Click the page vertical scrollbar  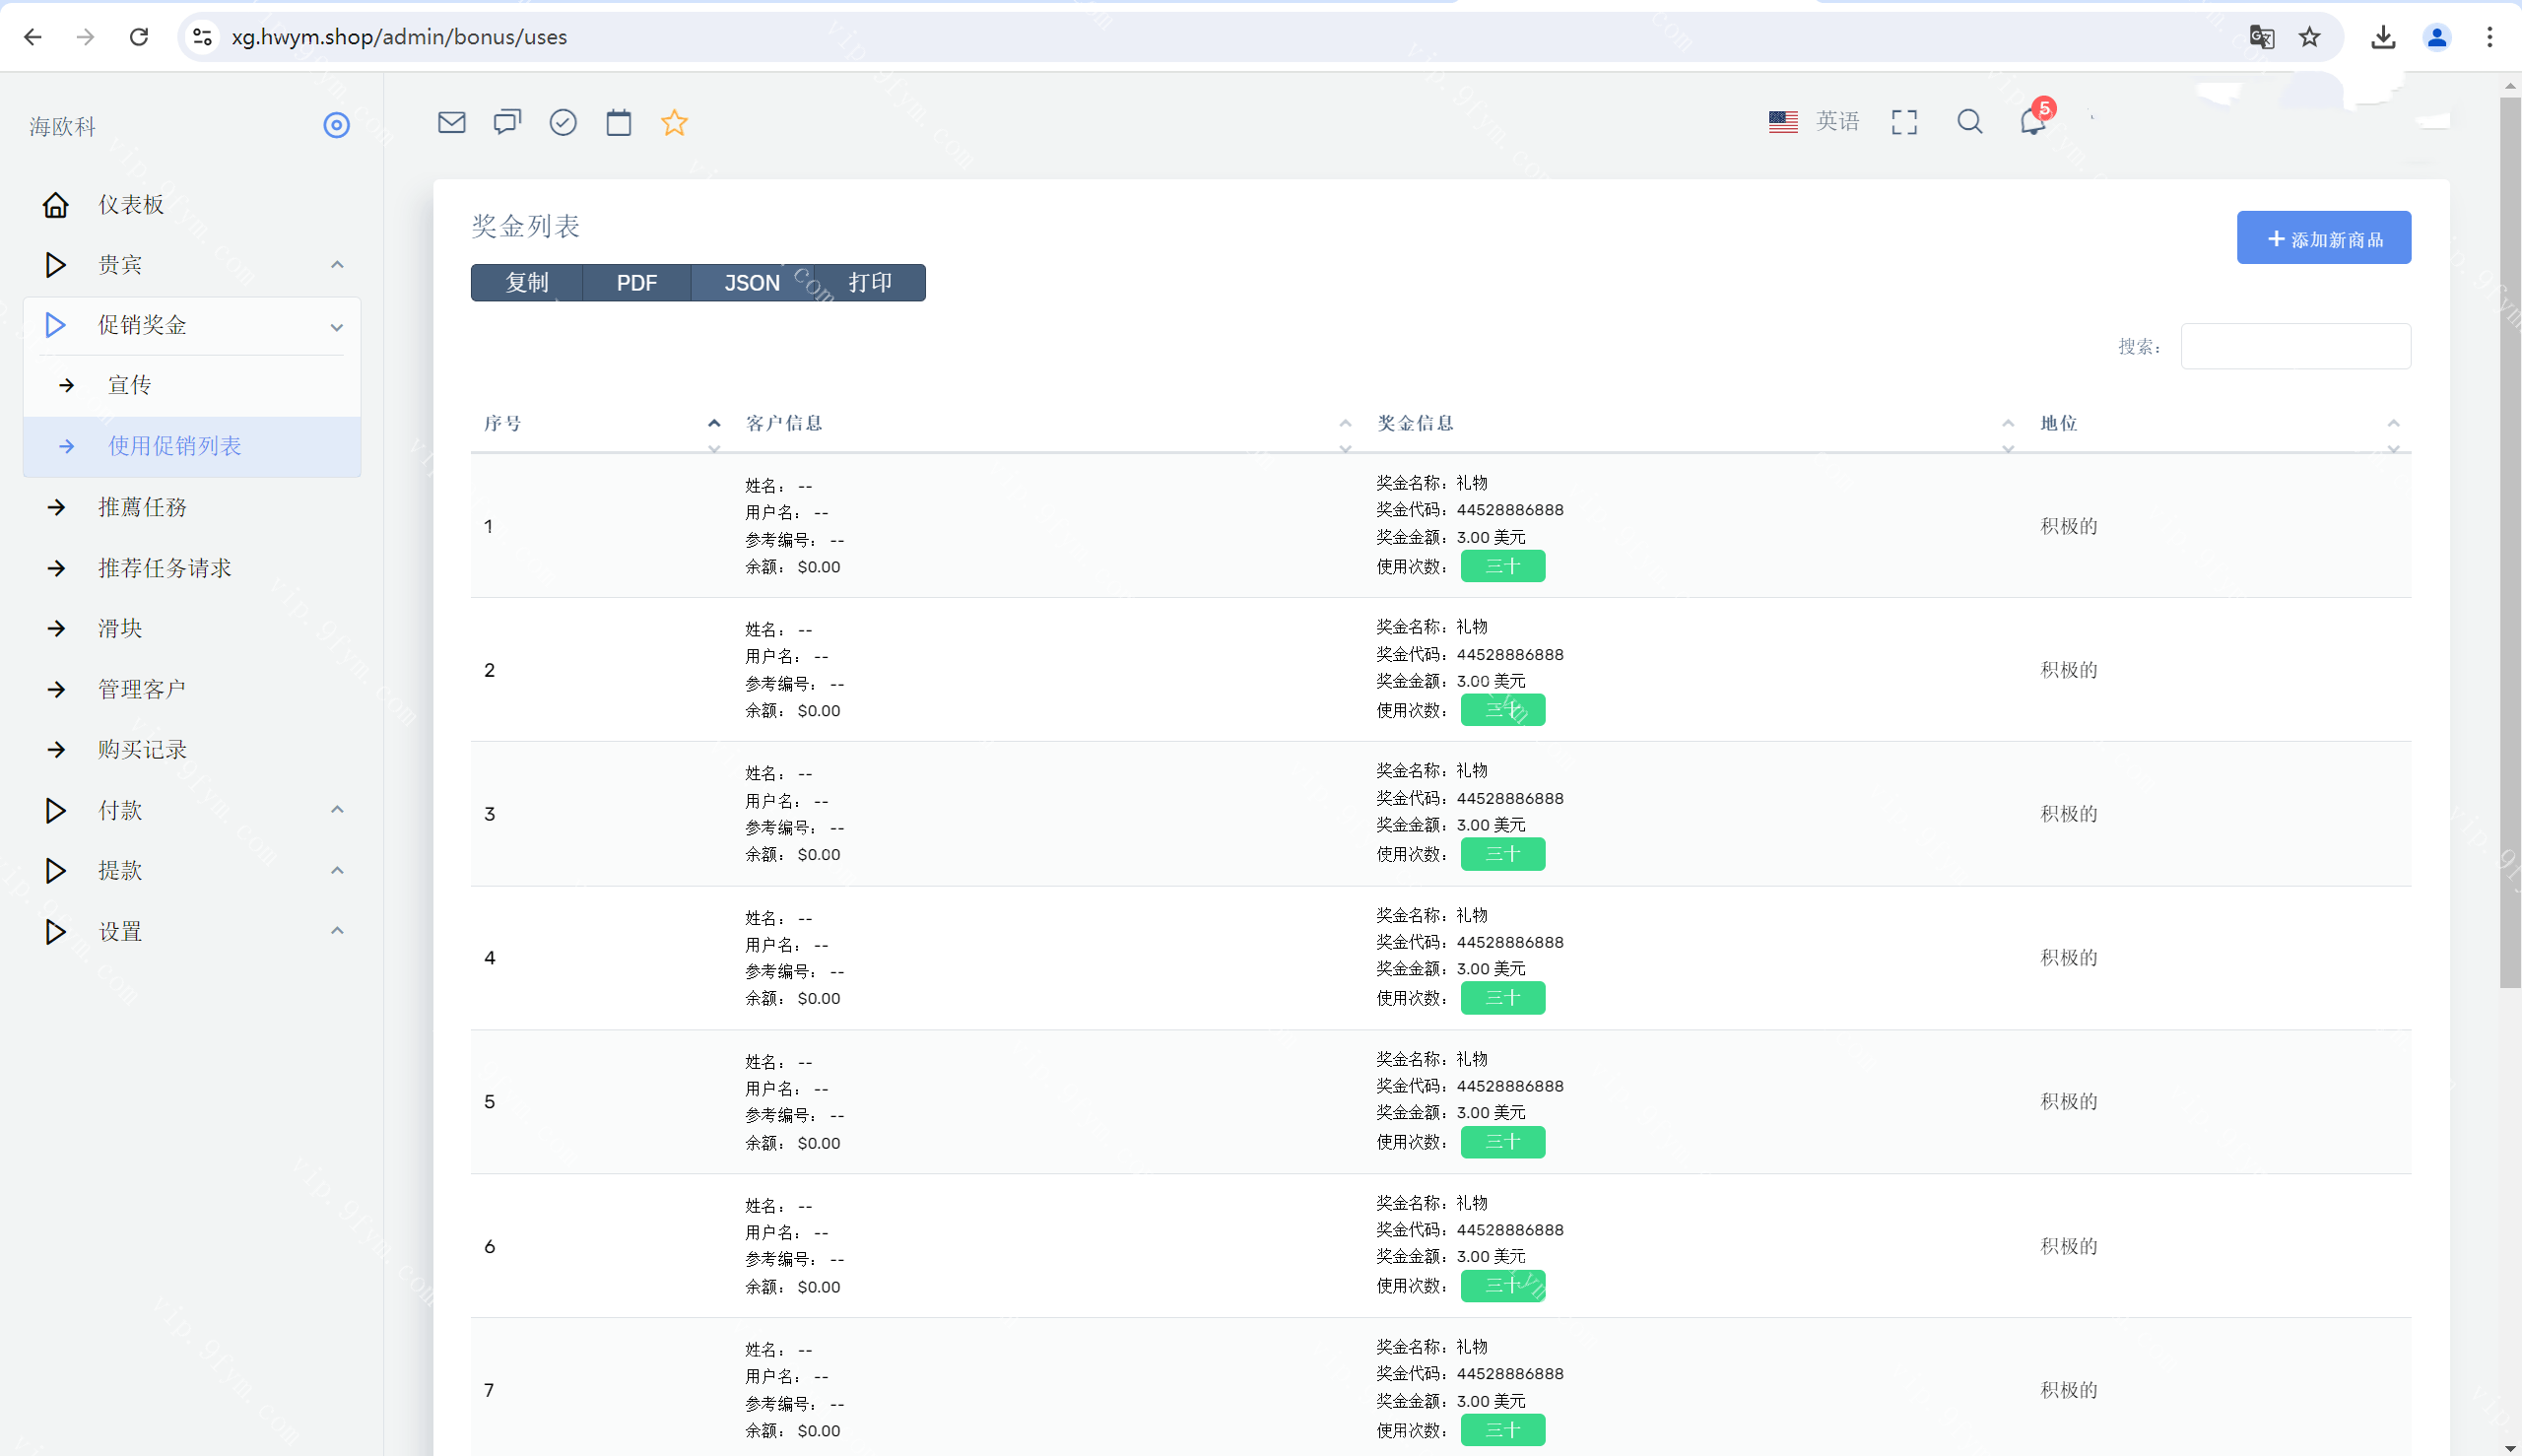2509,540
